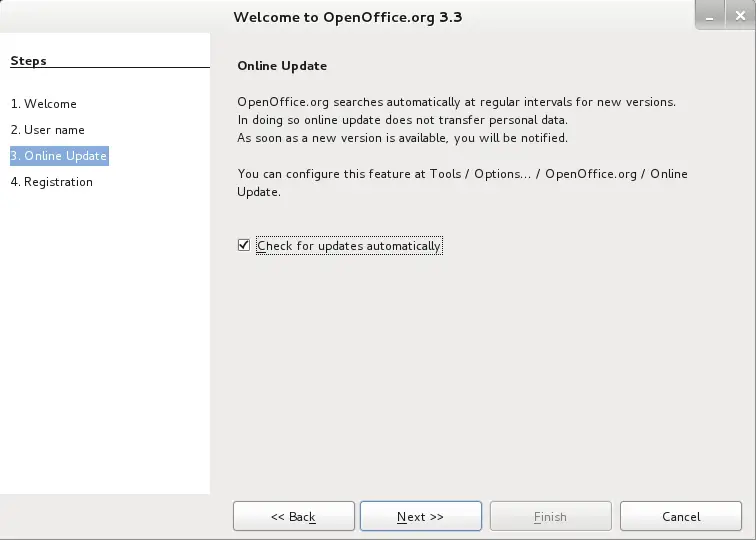Click the 'You can configure this feature' paragraph

pyautogui.click(x=462, y=183)
